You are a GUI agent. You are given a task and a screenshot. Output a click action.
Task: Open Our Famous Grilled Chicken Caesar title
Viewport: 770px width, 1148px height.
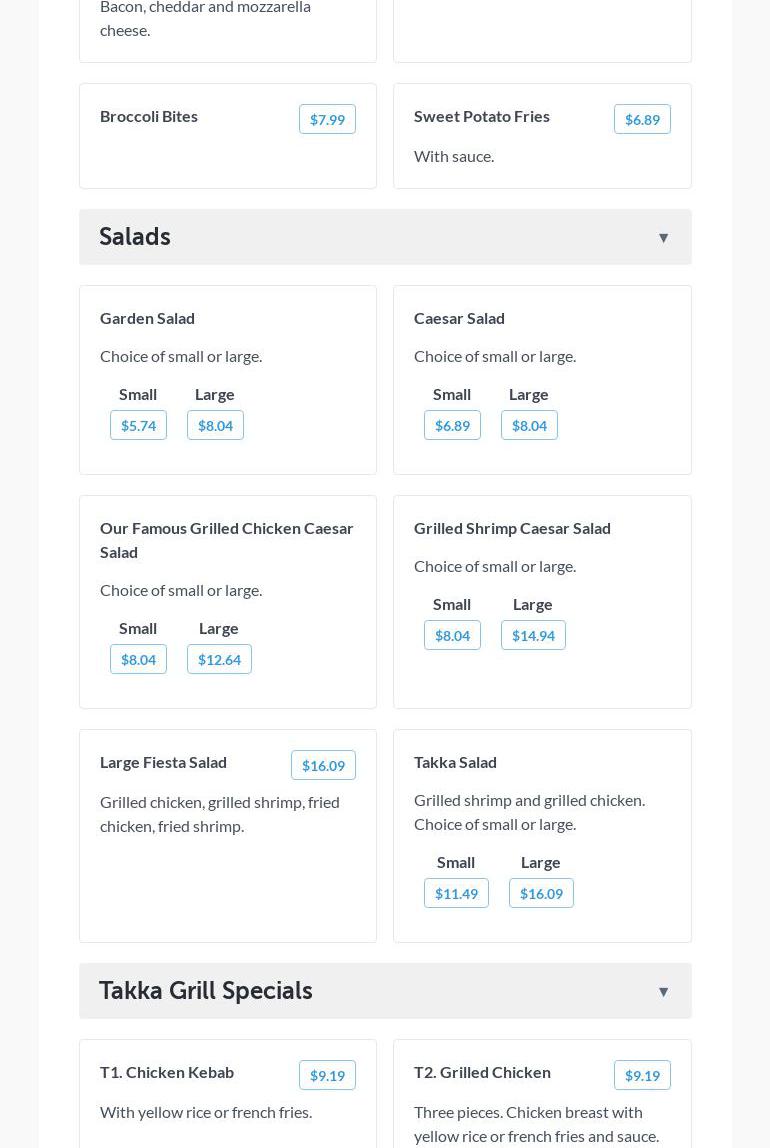click(226, 540)
